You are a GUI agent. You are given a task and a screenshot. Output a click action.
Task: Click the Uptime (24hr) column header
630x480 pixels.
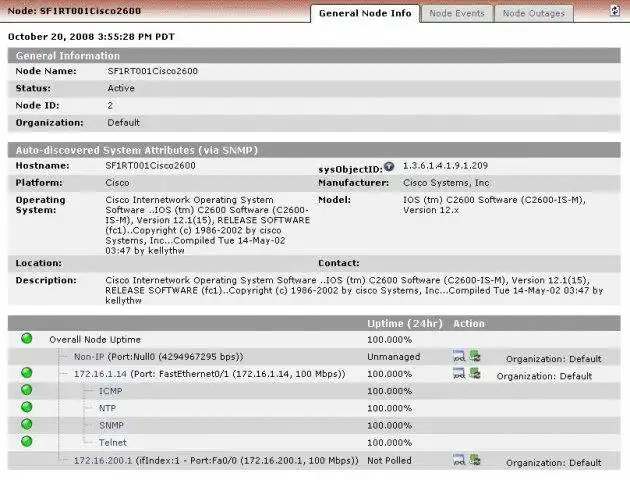point(405,324)
